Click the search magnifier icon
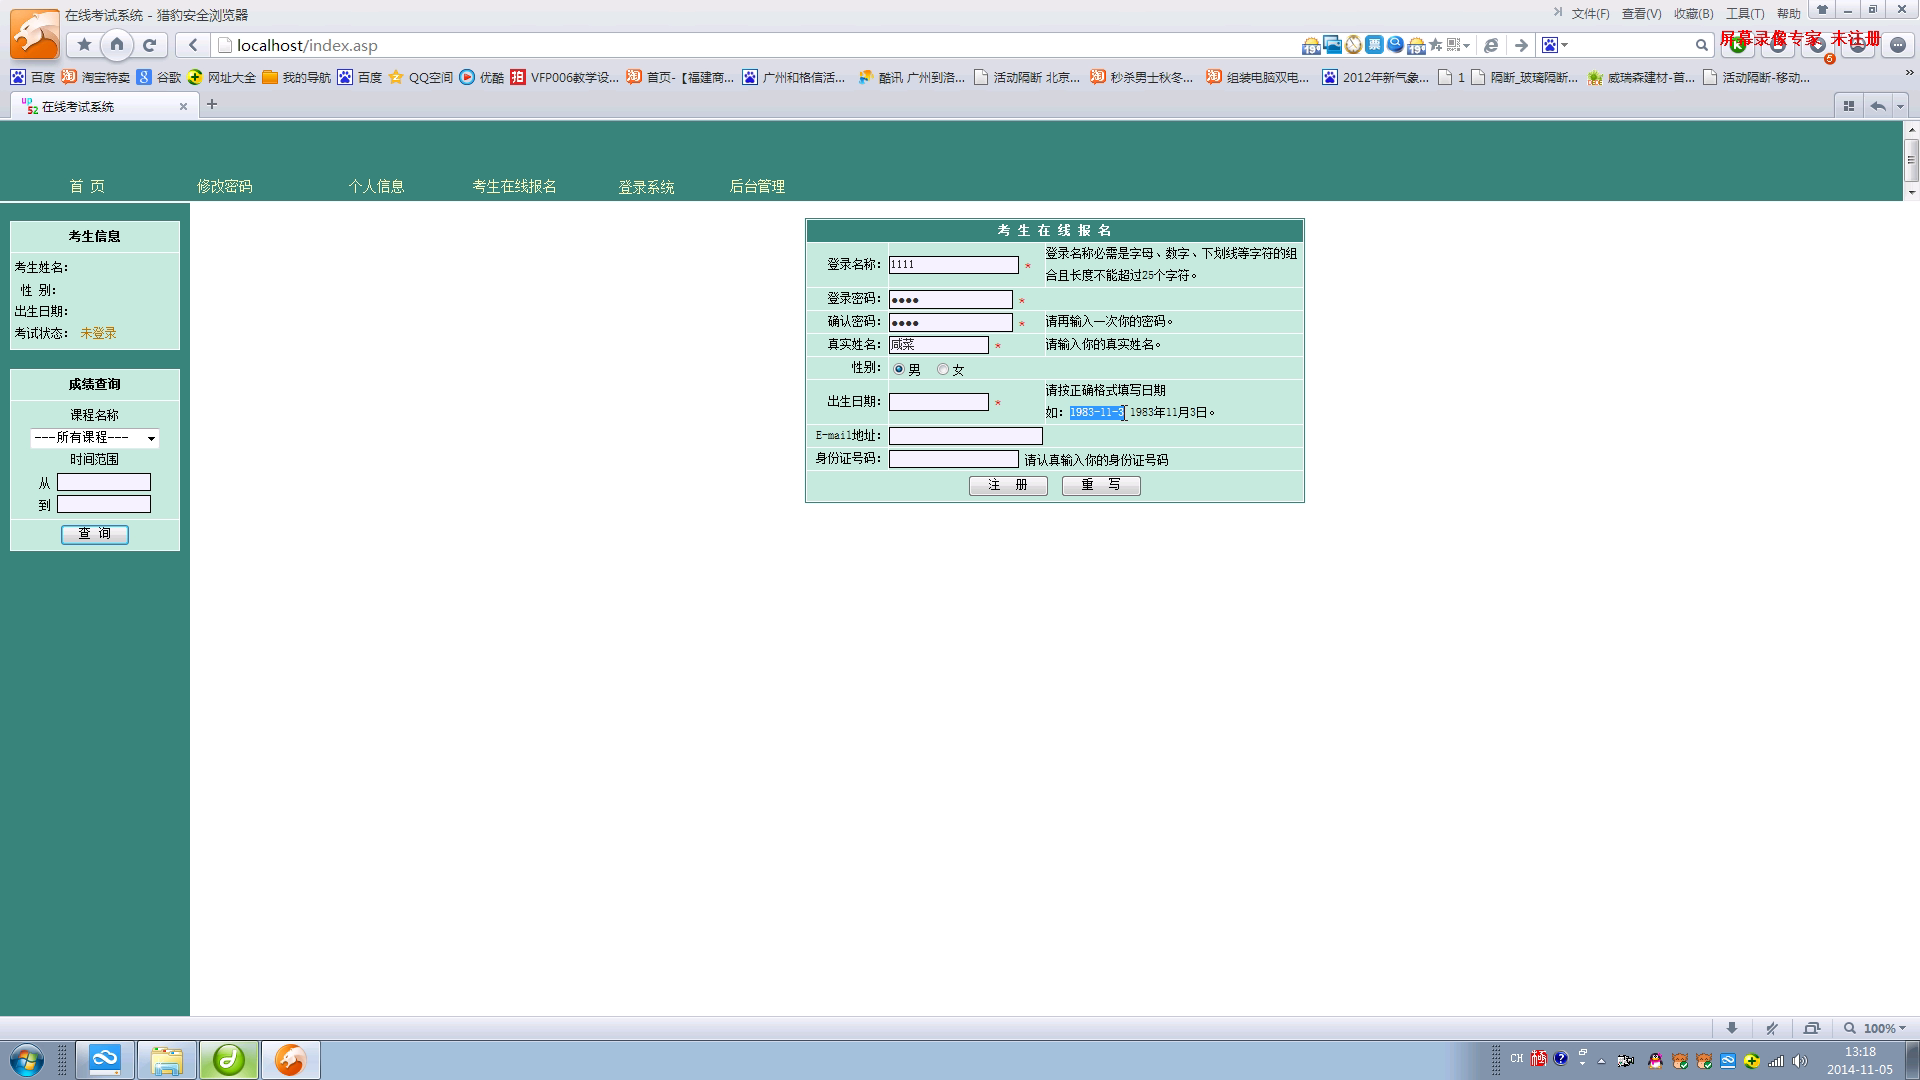Viewport: 1920px width, 1080px height. 1701,45
